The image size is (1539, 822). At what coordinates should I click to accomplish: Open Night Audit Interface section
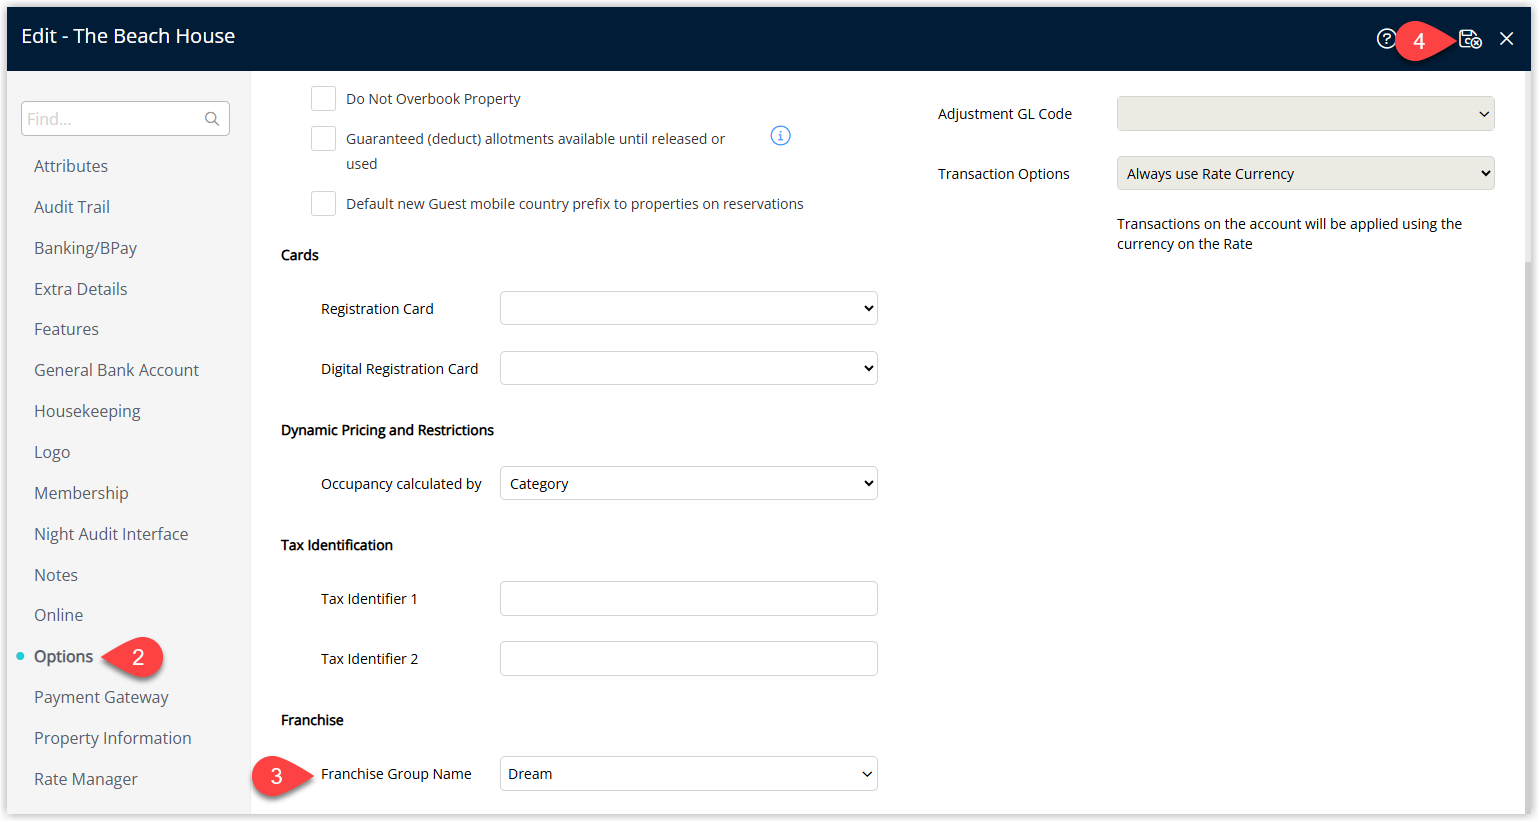tap(111, 534)
